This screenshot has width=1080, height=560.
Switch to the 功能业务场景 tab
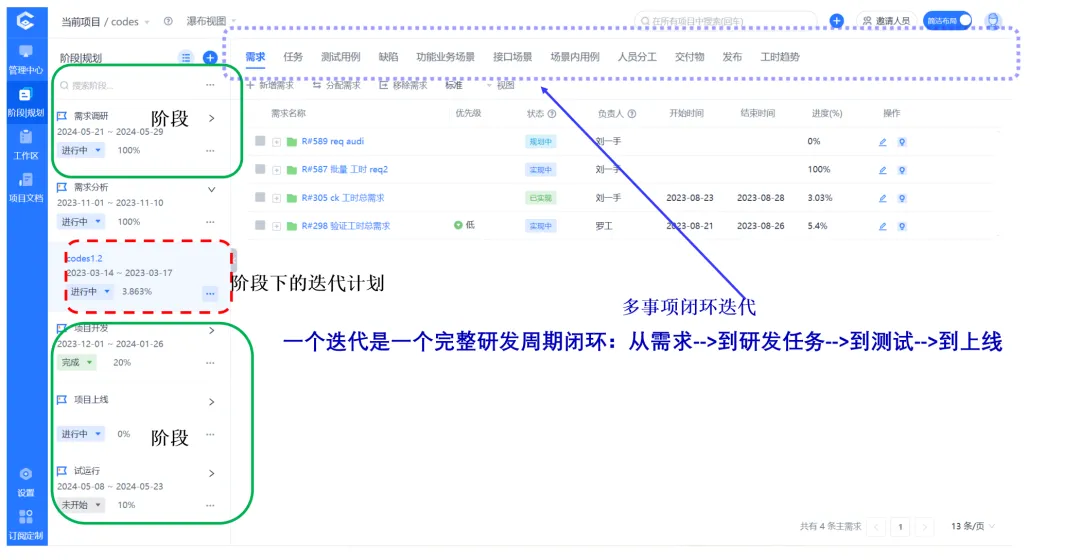445,56
